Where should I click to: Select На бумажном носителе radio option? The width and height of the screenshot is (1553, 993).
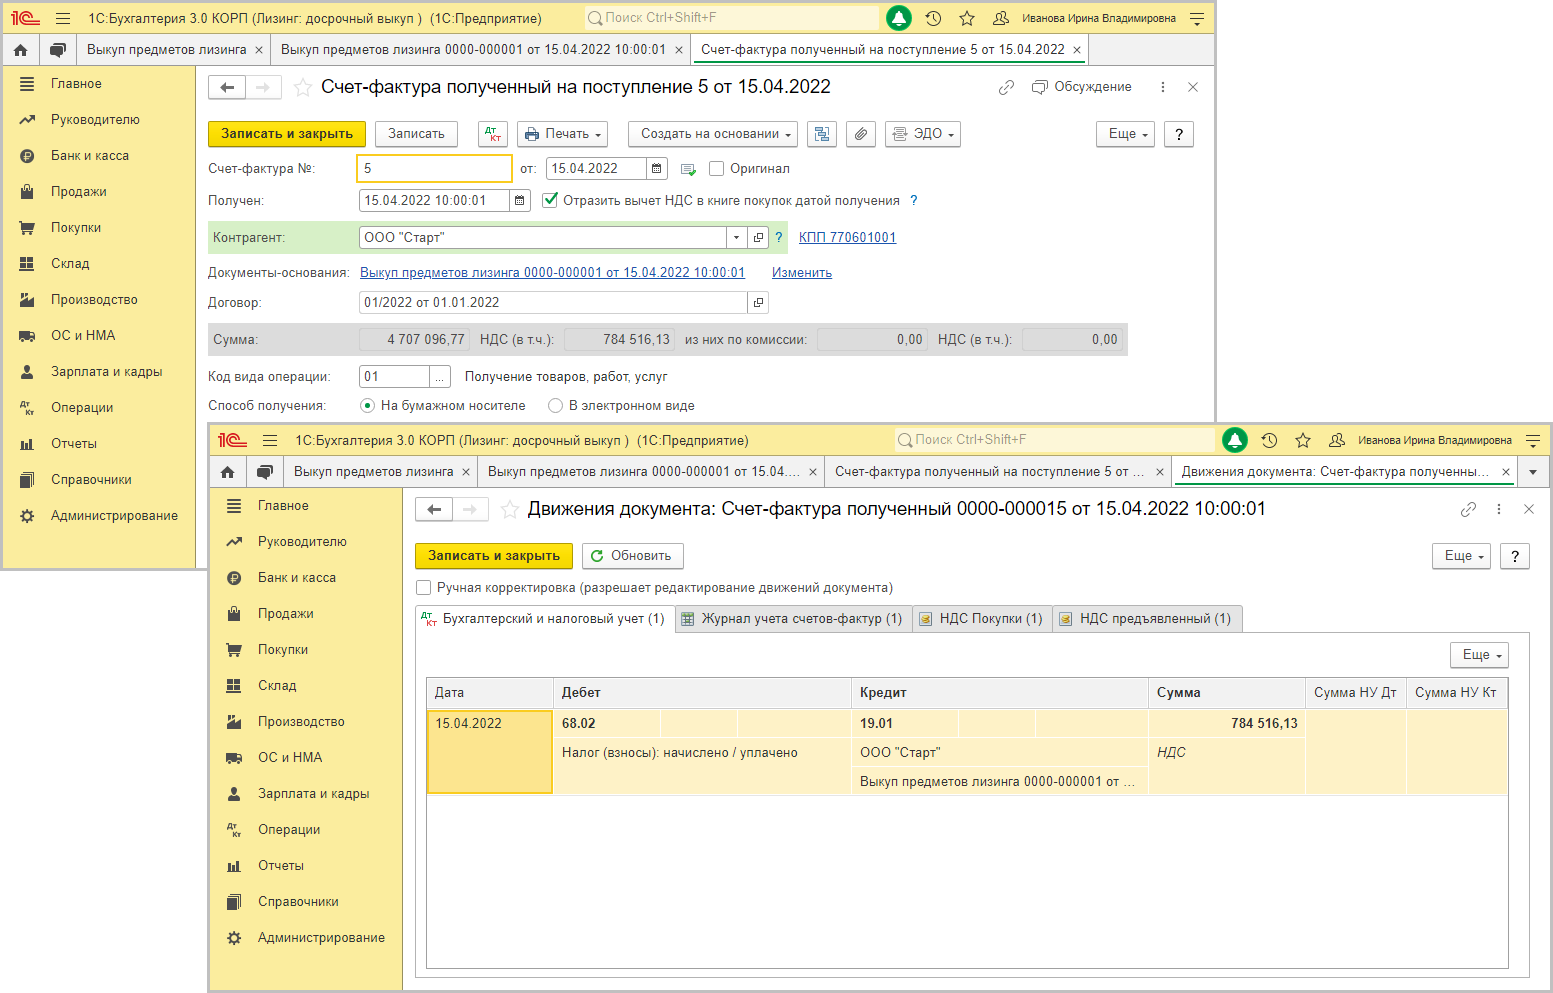(x=367, y=406)
